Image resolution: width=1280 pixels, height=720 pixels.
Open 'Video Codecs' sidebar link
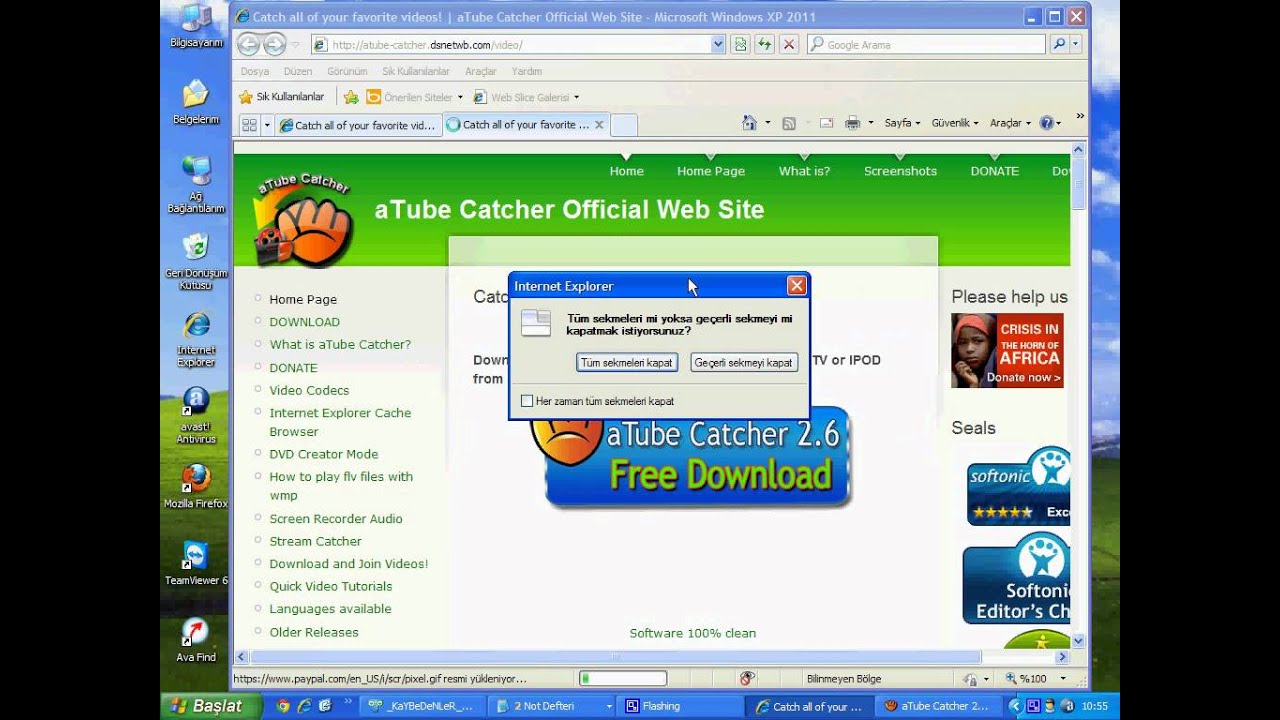tap(309, 390)
